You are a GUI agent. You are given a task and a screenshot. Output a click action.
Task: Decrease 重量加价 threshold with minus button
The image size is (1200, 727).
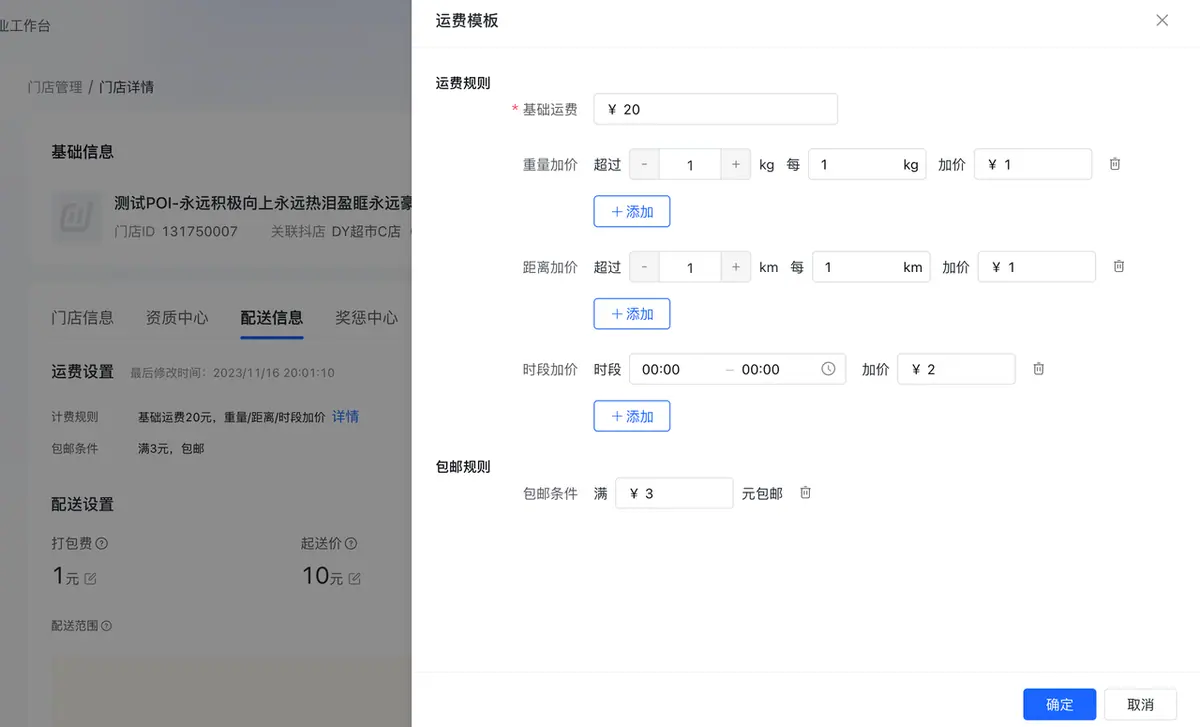pyautogui.click(x=644, y=165)
